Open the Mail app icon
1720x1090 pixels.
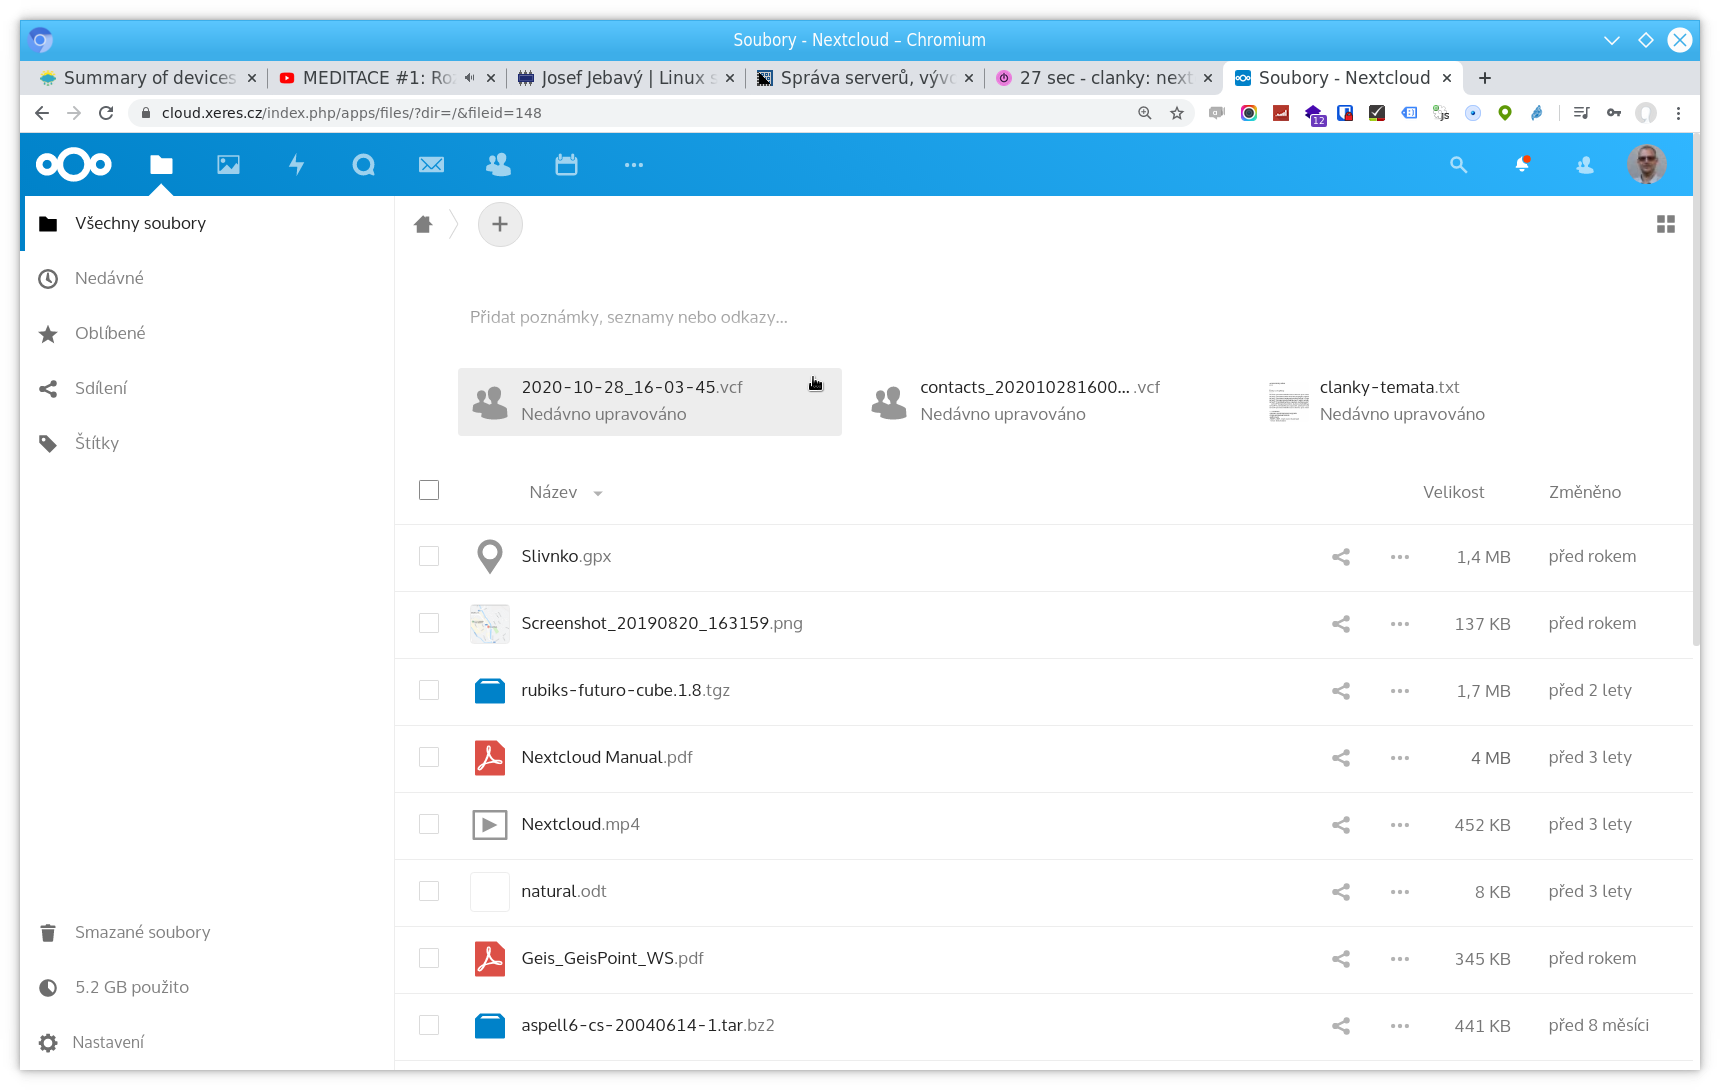[431, 165]
